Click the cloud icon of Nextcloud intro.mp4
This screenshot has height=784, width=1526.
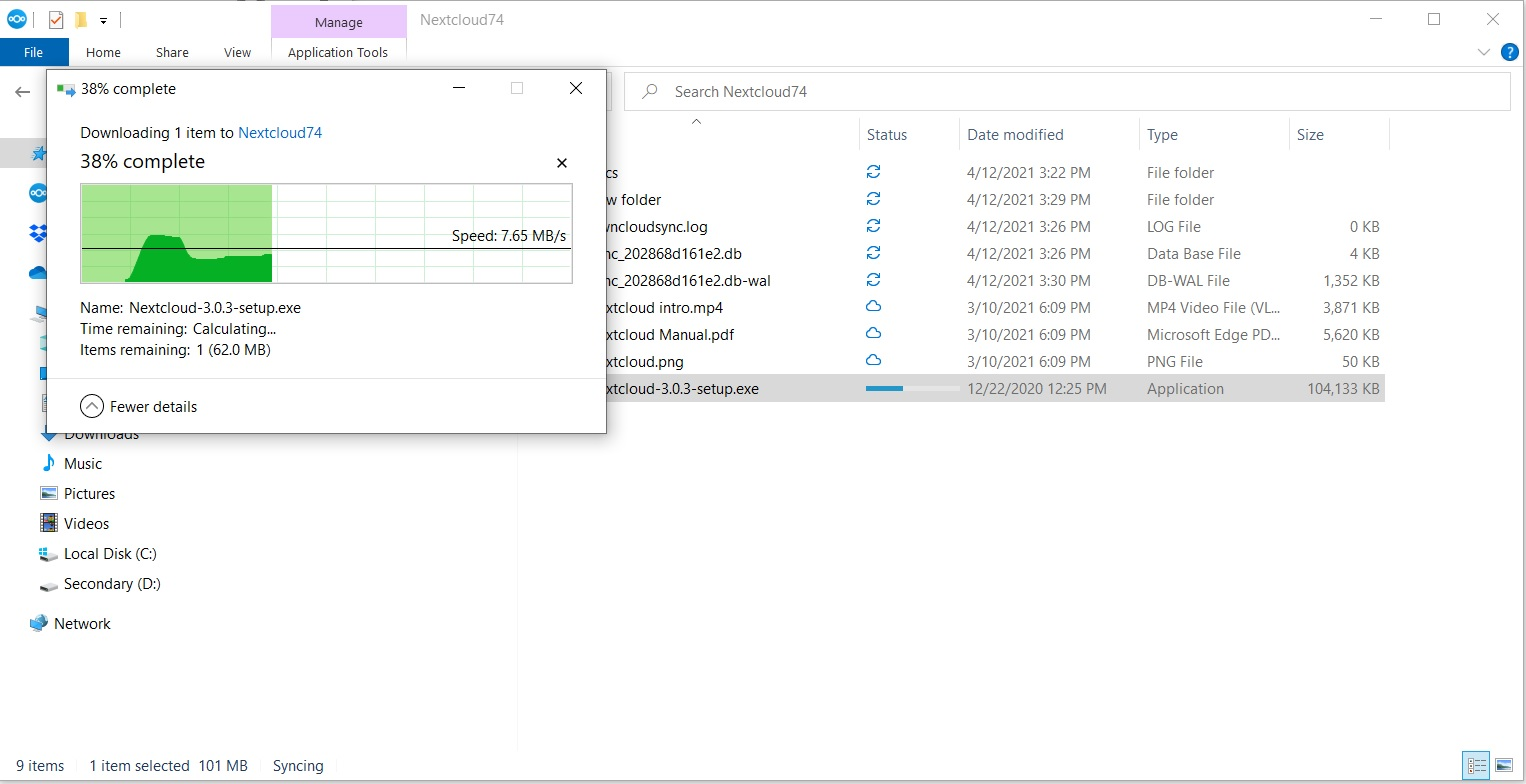coord(873,306)
